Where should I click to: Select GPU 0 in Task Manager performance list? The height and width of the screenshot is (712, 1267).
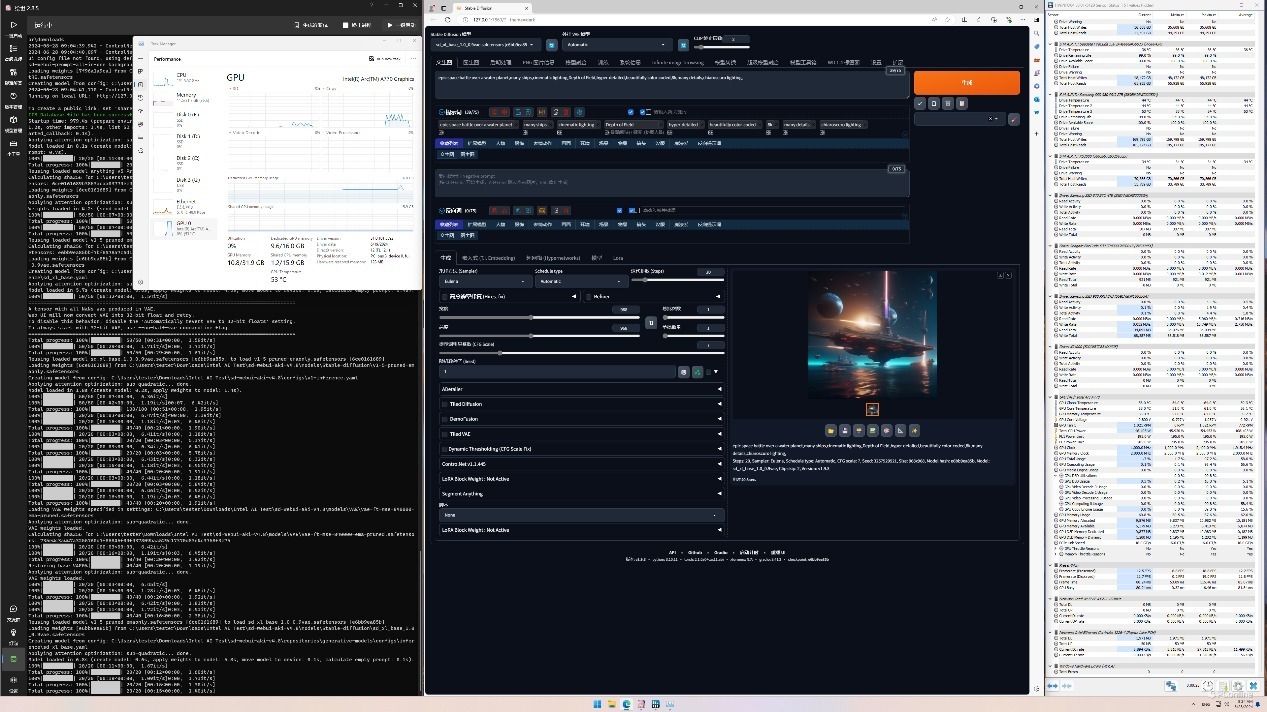click(183, 229)
